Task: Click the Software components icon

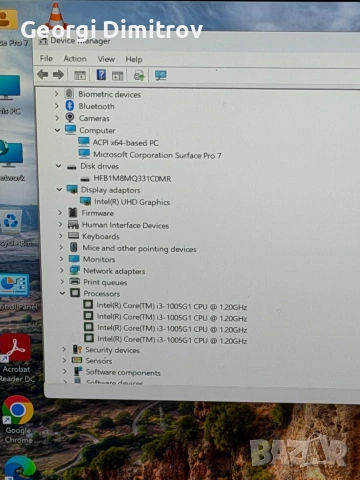Action: tap(78, 371)
